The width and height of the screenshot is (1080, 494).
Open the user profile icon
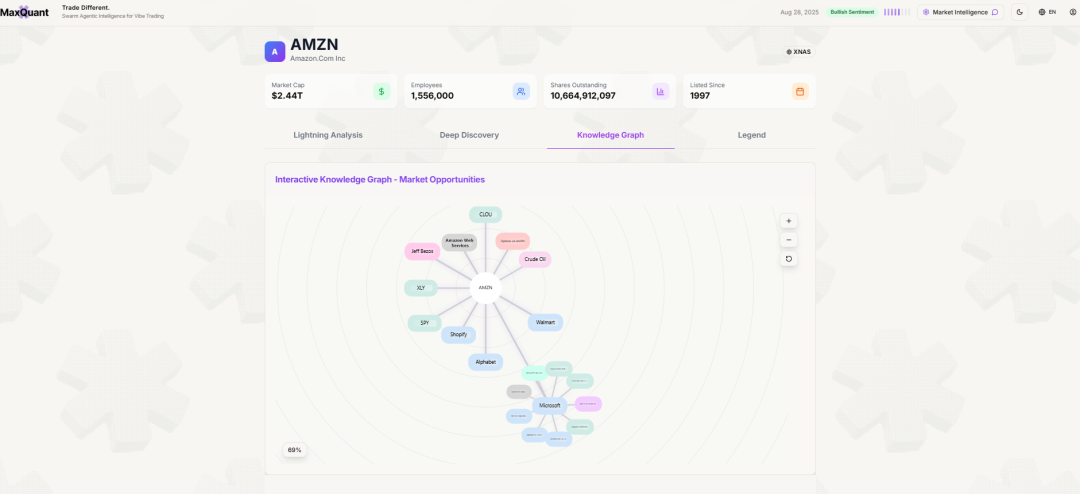pos(1072,12)
